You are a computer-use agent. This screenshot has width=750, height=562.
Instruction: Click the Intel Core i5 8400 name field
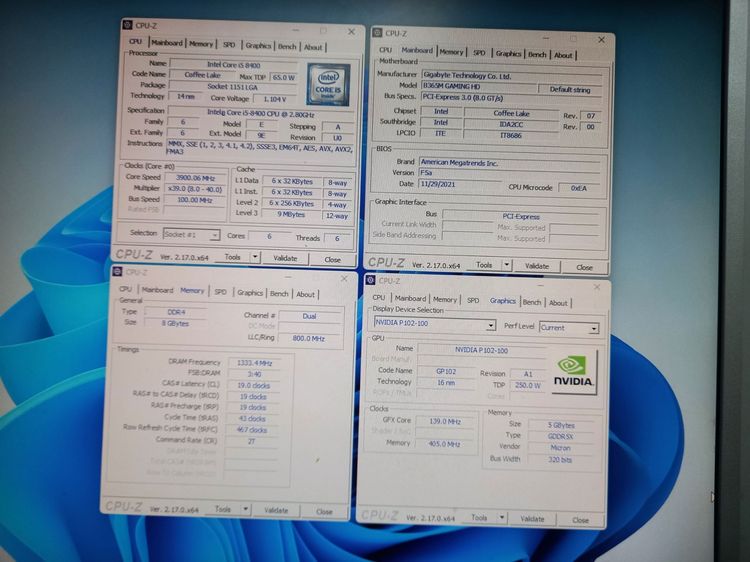click(x=234, y=65)
